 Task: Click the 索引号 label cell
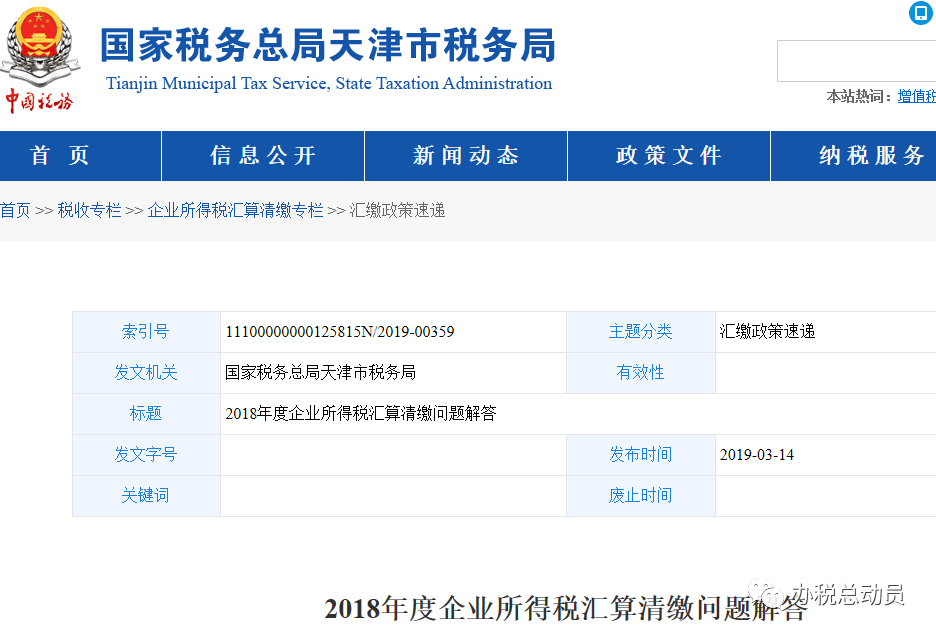(x=146, y=331)
